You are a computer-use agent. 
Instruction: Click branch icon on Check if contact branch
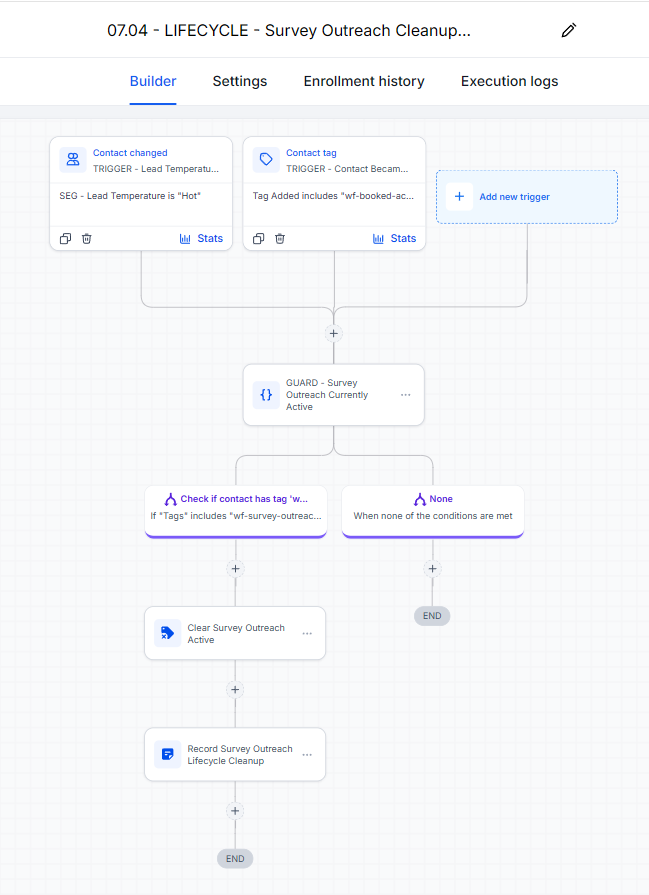pyautogui.click(x=170, y=499)
